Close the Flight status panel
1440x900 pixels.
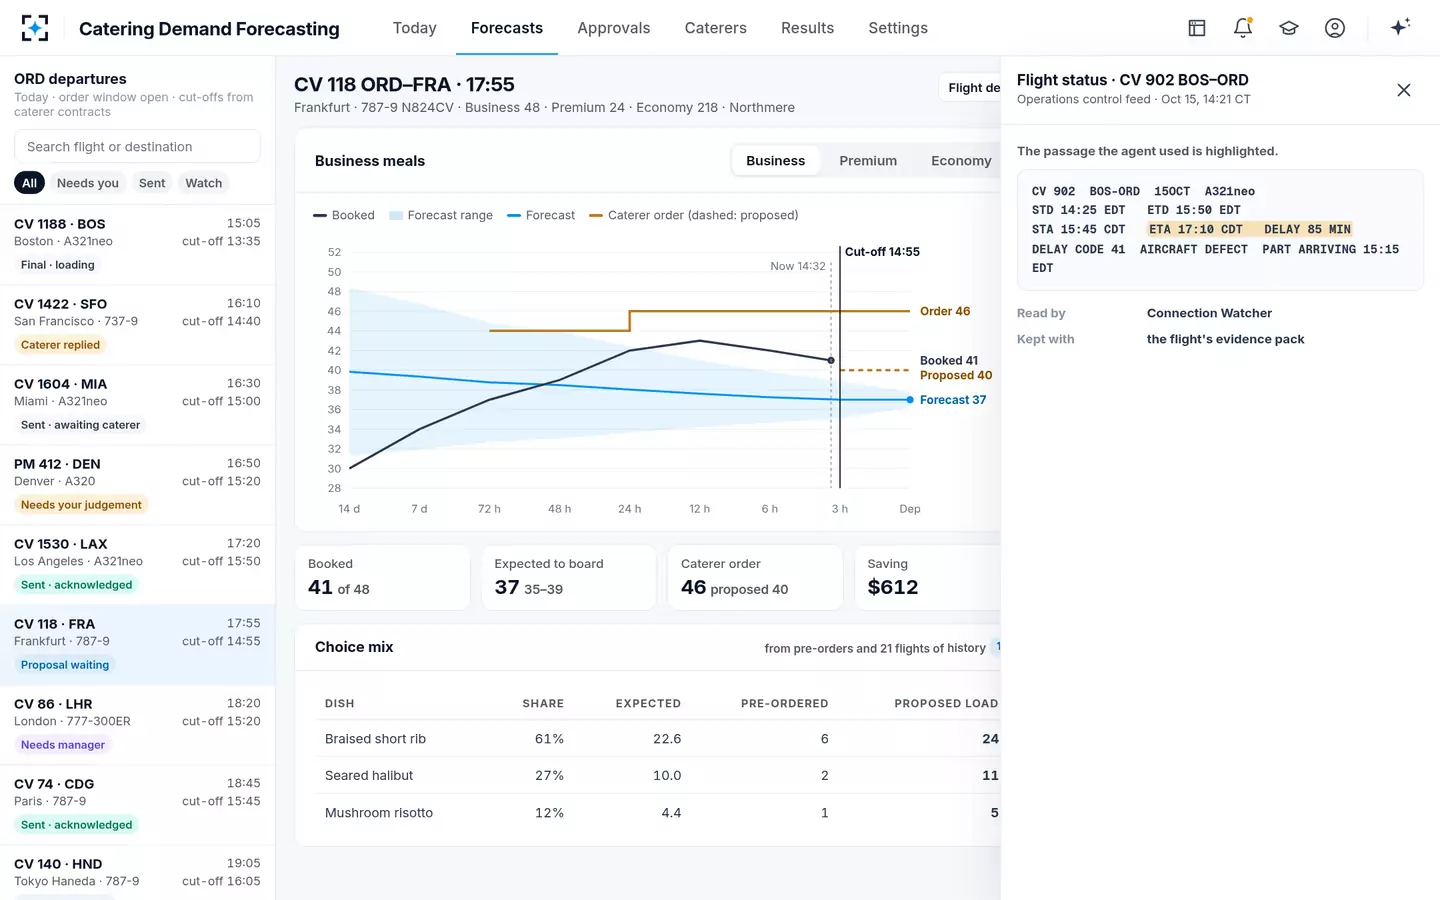[1404, 90]
